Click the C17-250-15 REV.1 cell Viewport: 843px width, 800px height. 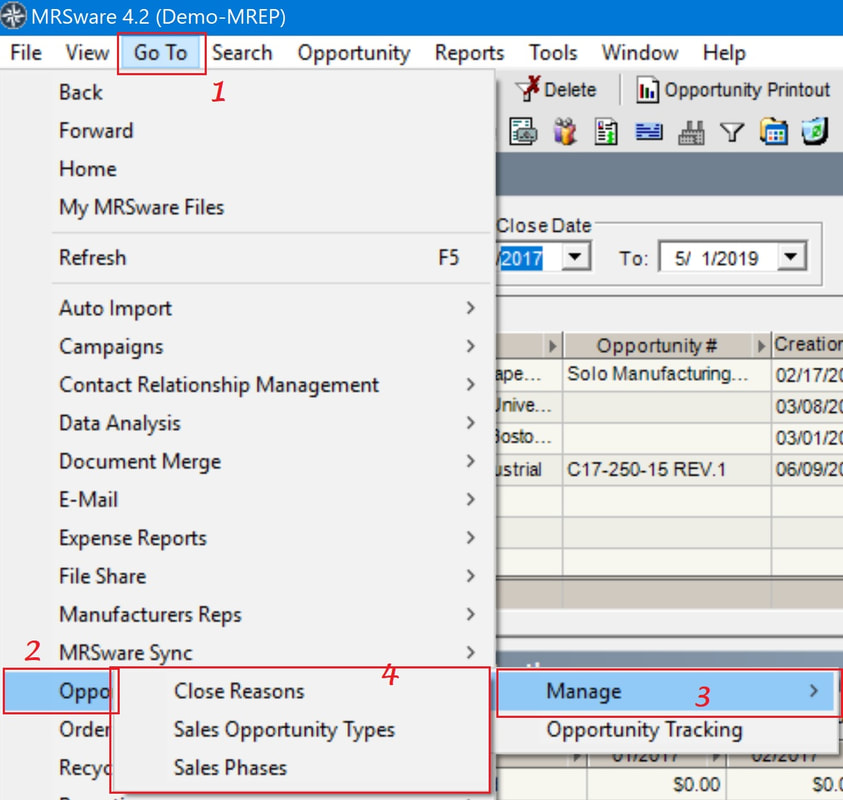[x=667, y=470]
